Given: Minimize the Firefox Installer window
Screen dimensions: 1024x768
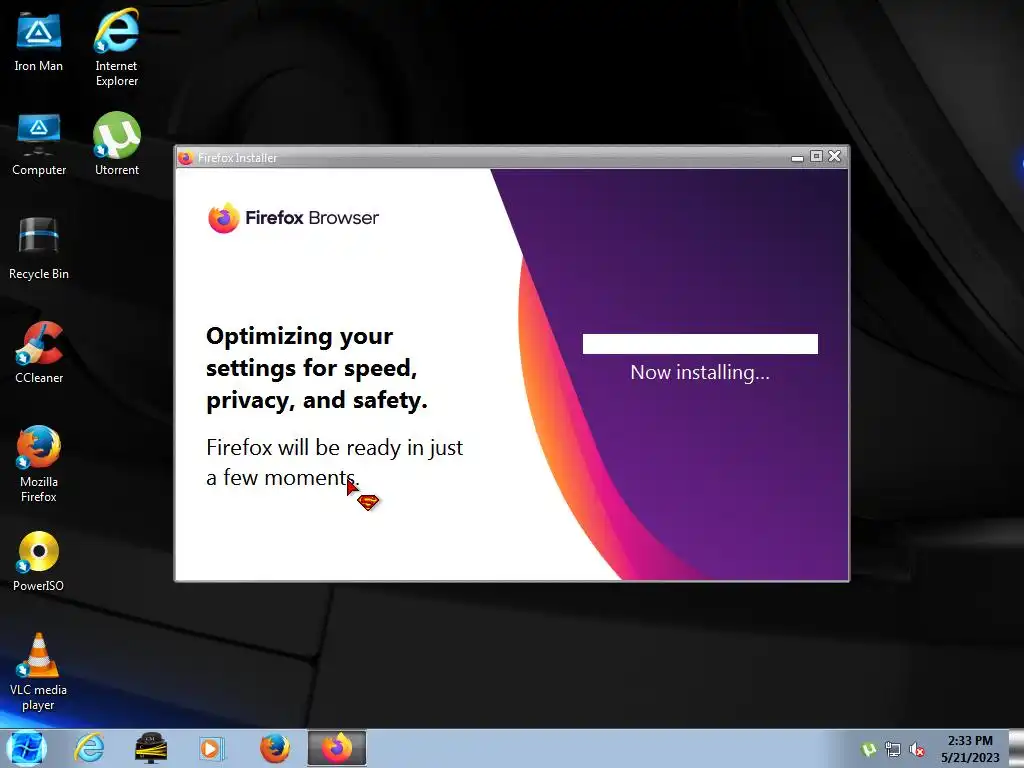Looking at the screenshot, I should click(x=797, y=157).
